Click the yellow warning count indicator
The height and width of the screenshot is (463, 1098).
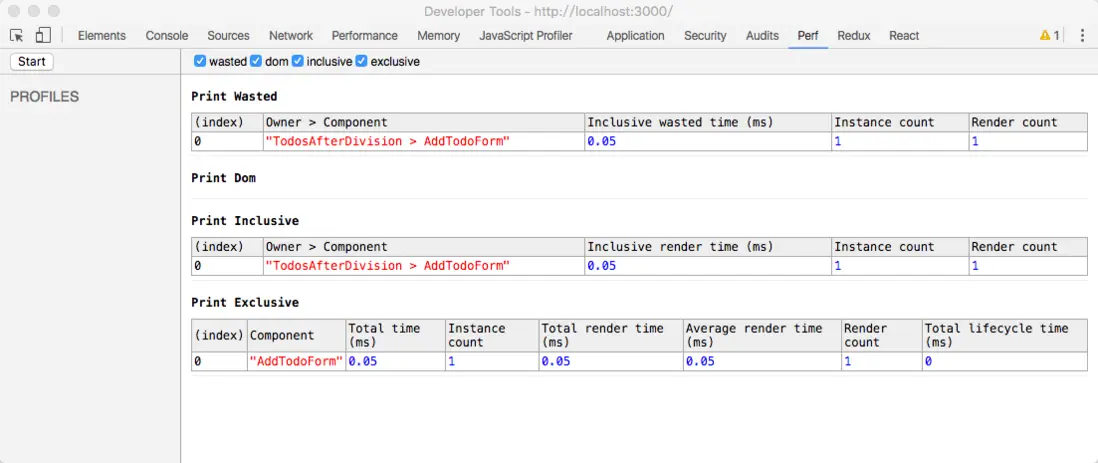coord(1050,35)
